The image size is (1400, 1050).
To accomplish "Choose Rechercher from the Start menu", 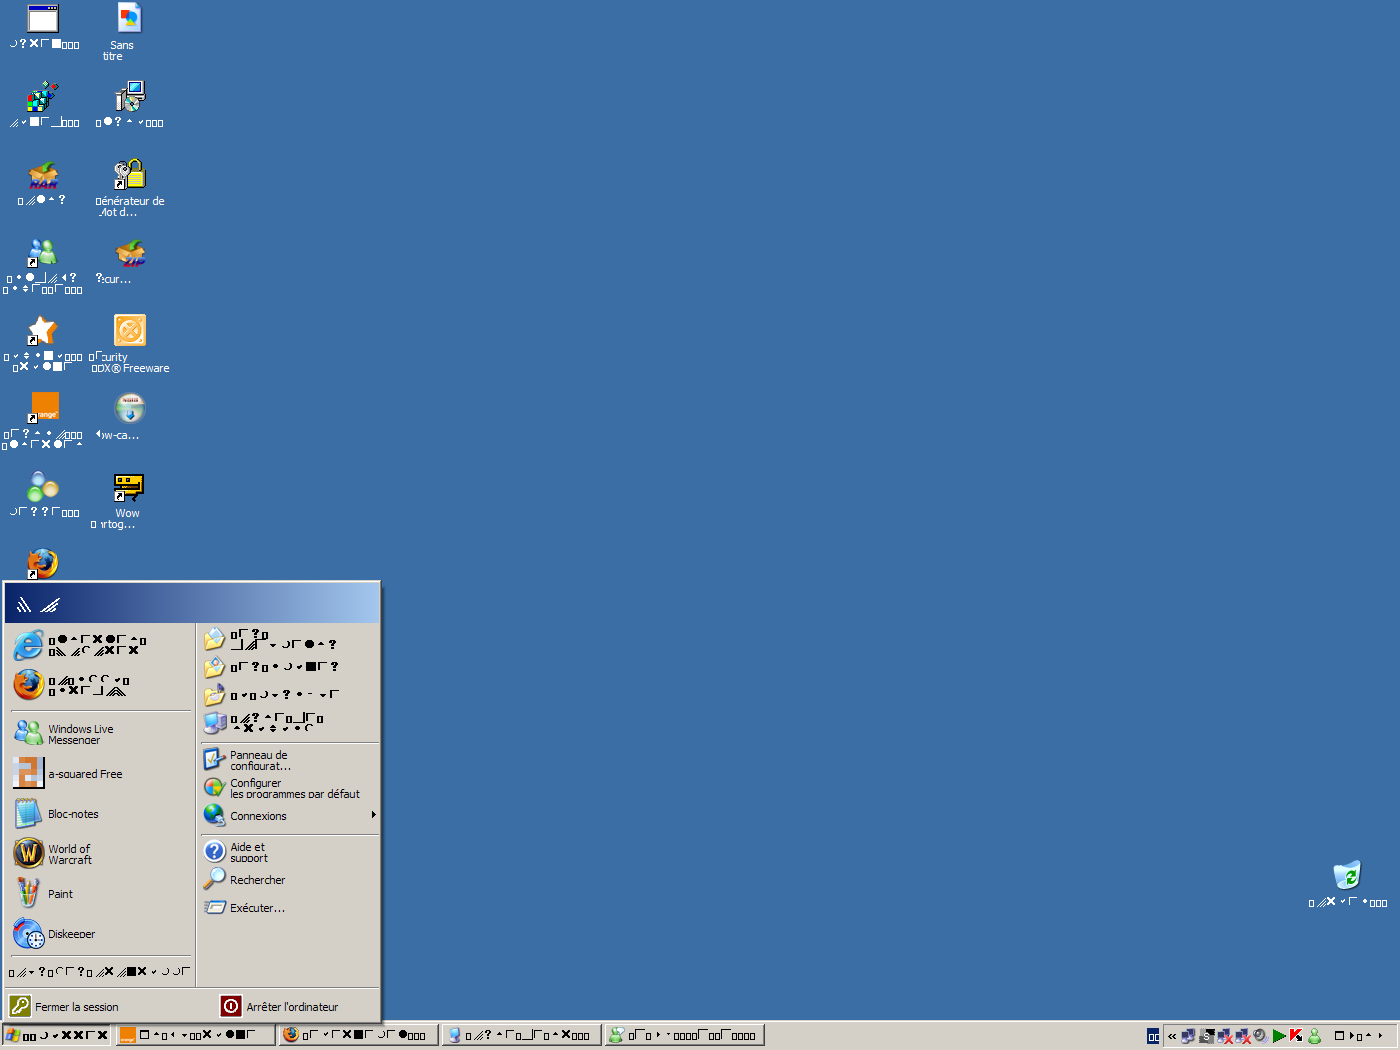I will (x=256, y=880).
